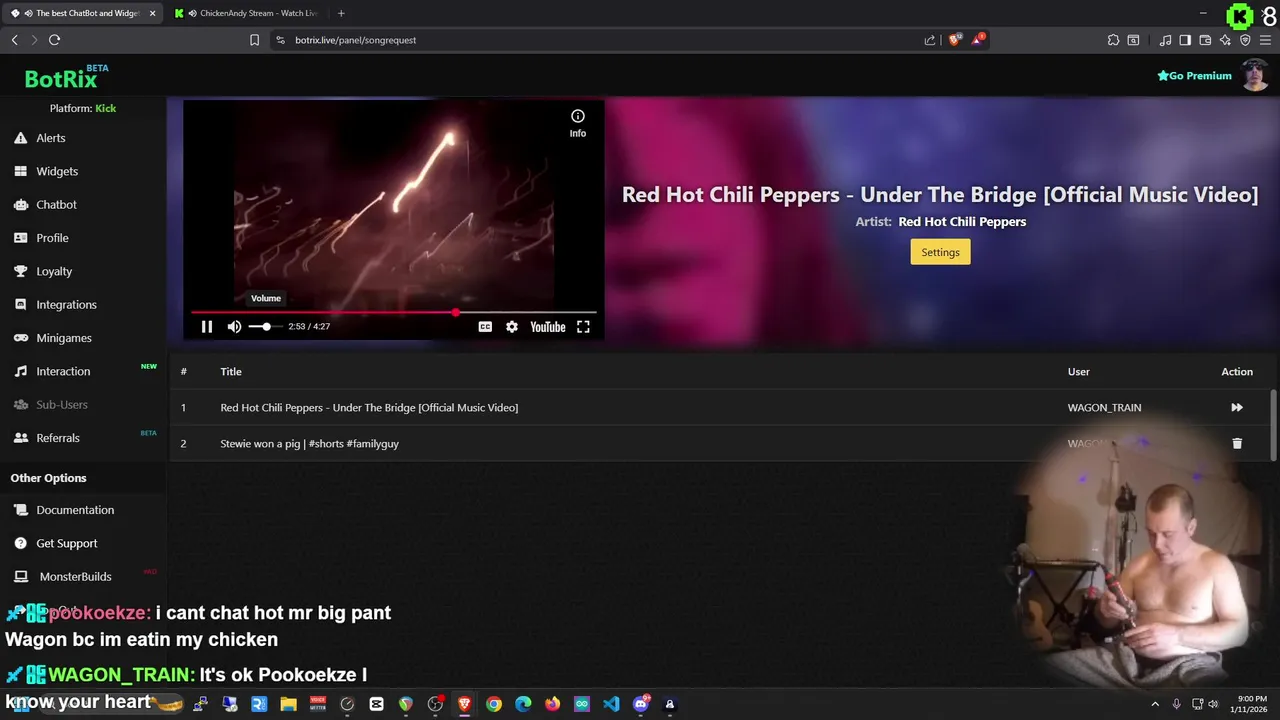
Task: Go to Chatbot settings
Action: [x=56, y=204]
